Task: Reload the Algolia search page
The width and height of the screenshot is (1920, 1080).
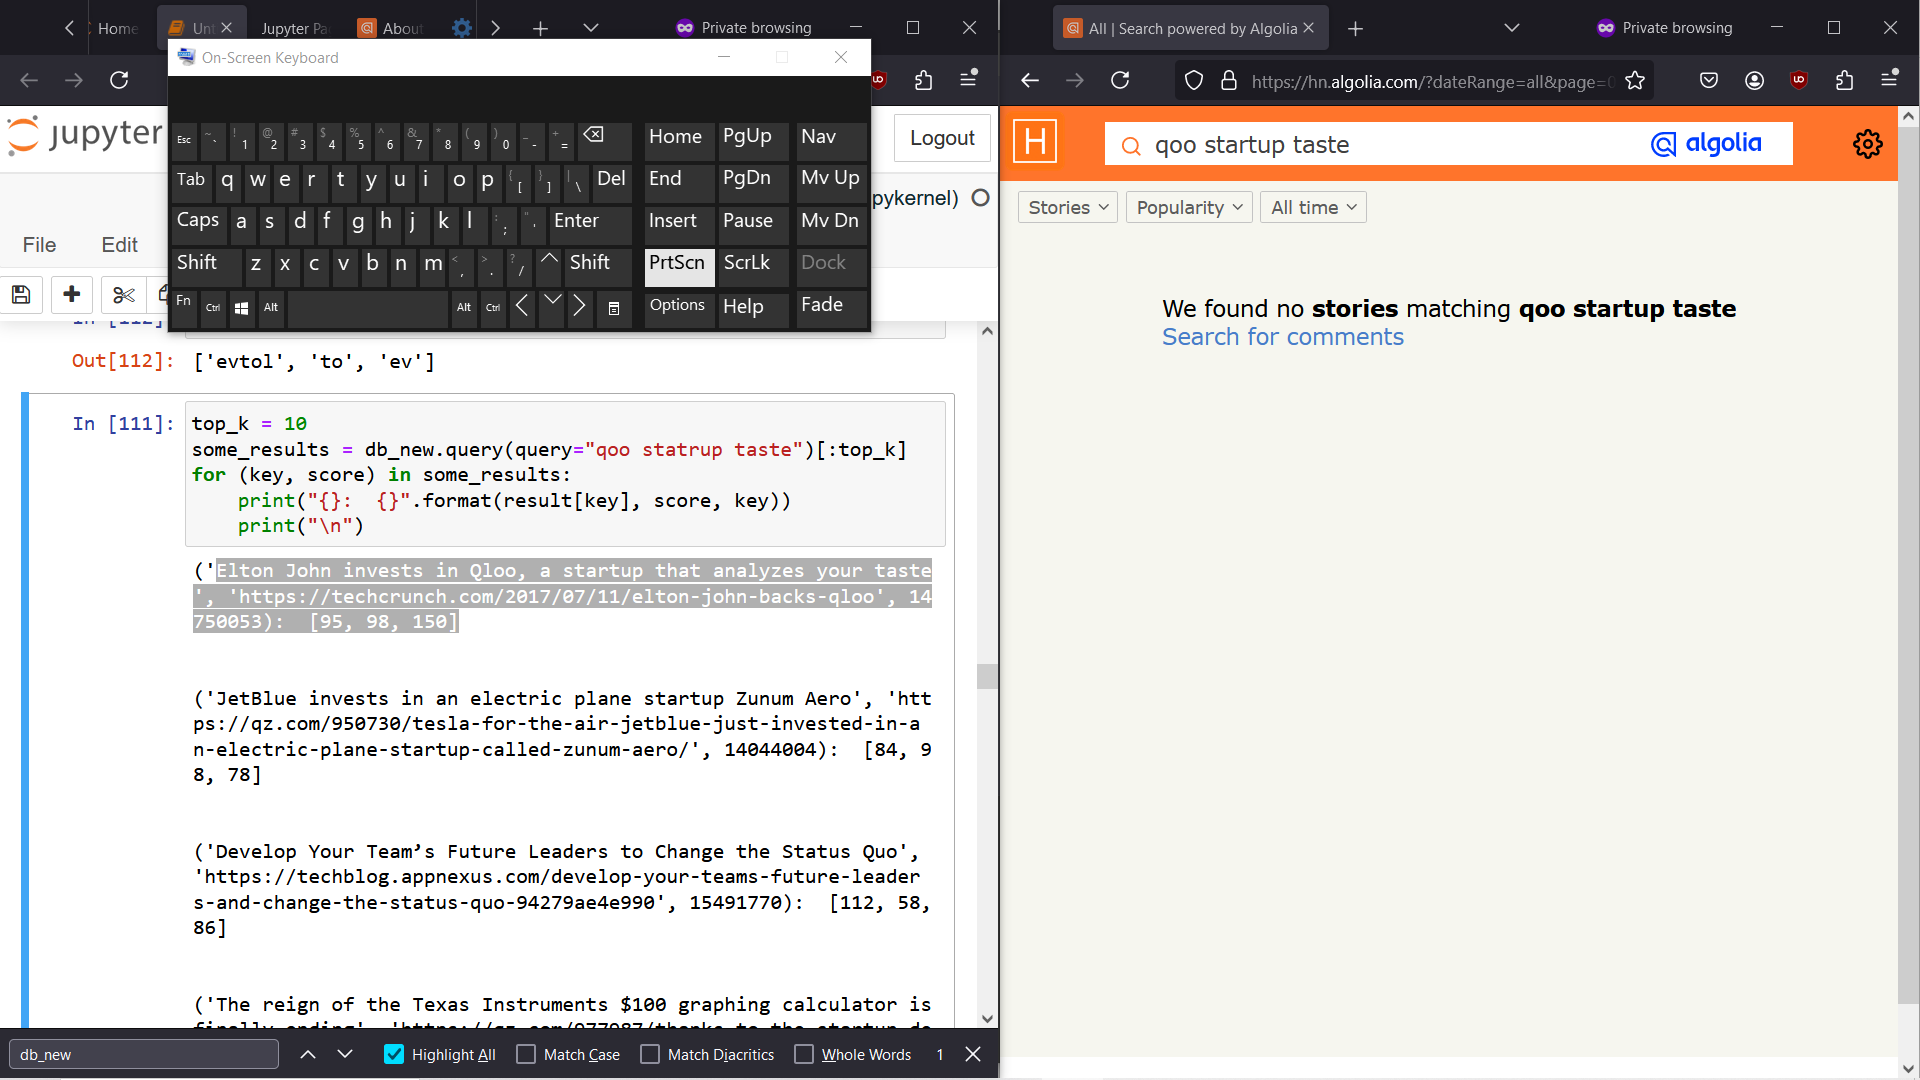Action: pyautogui.click(x=1120, y=80)
